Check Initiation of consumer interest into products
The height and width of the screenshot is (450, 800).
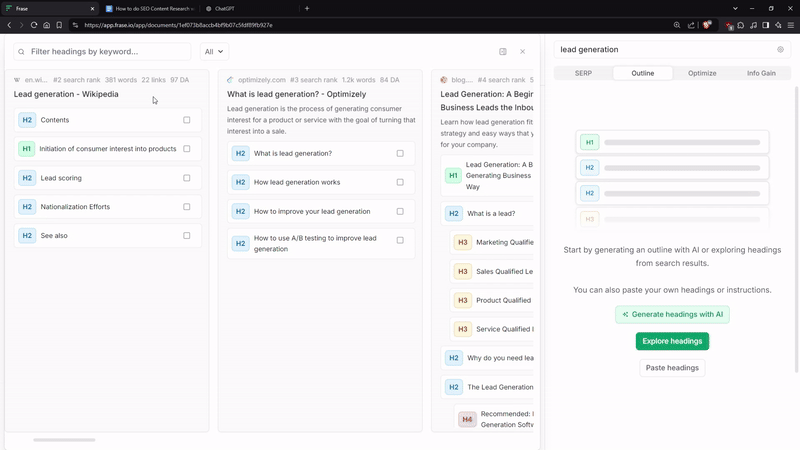tap(187, 148)
